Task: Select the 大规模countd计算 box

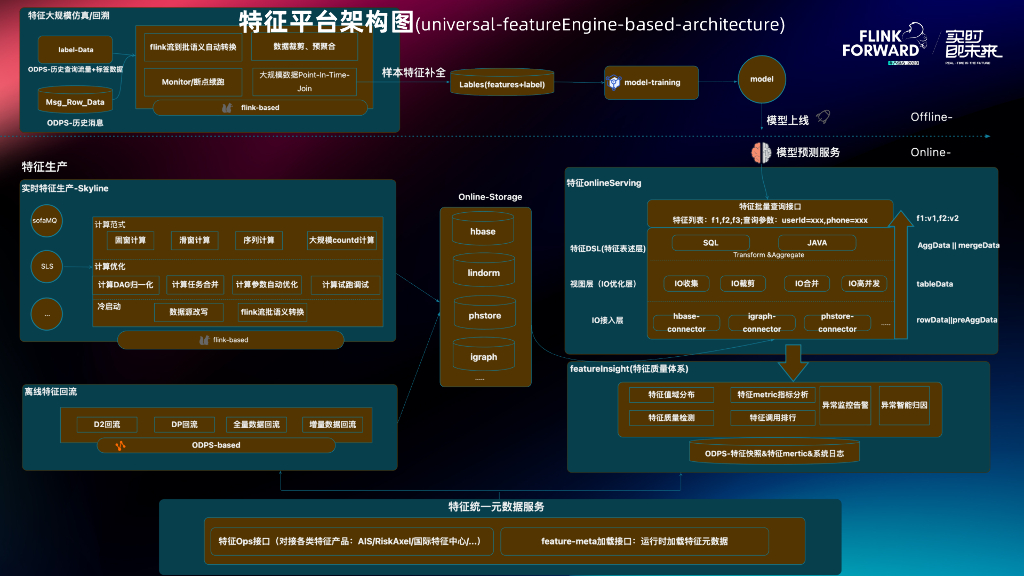Action: coord(342,240)
